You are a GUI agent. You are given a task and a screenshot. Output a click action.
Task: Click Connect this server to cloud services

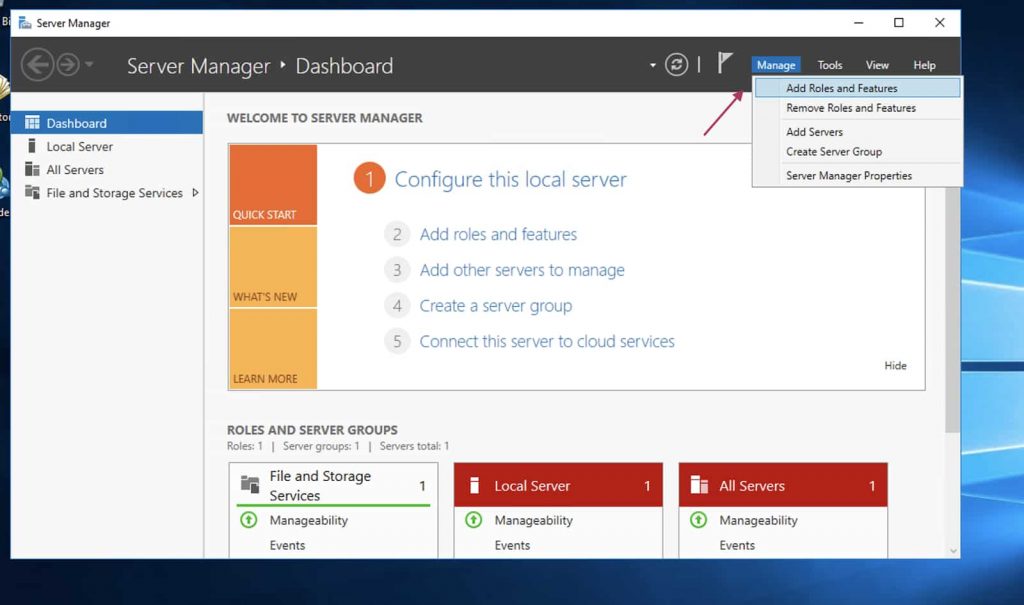click(546, 341)
